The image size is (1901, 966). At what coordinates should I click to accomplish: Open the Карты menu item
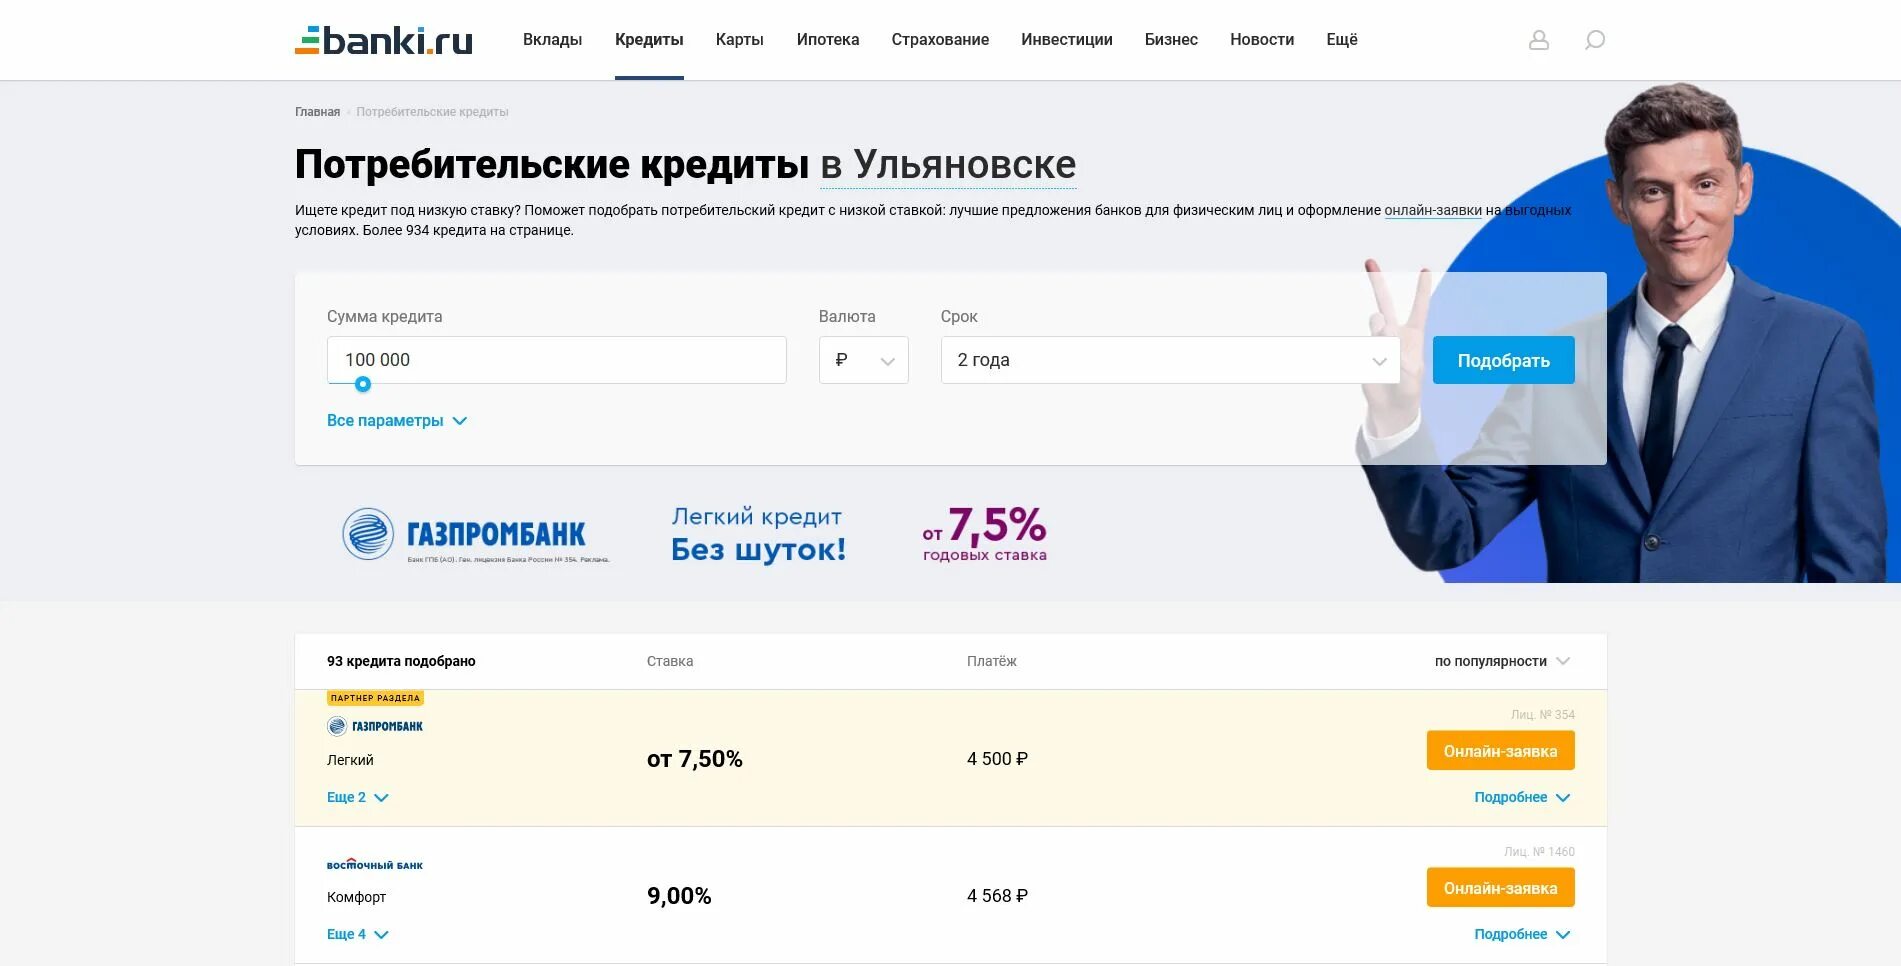click(740, 40)
